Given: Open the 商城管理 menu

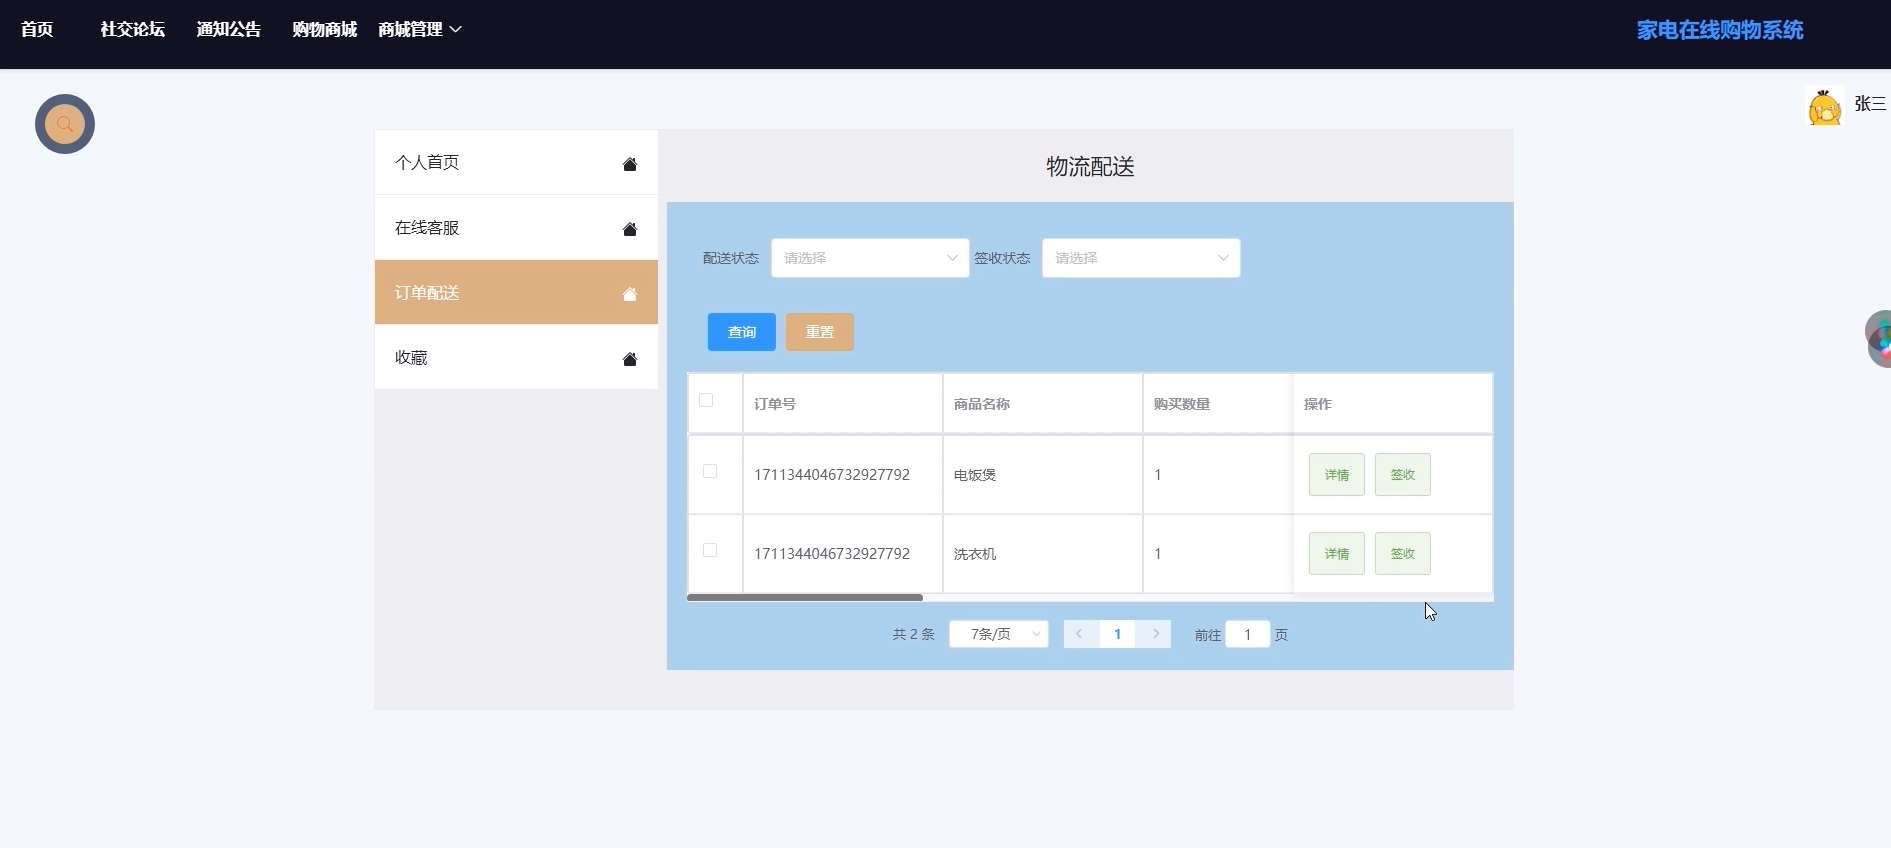Looking at the screenshot, I should (x=419, y=30).
